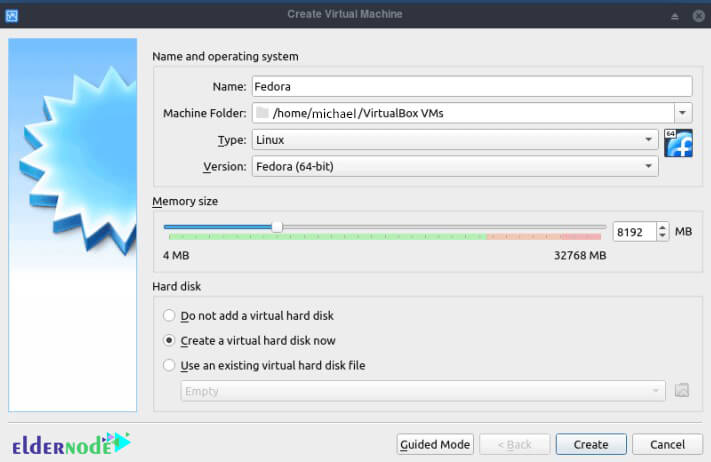Viewport: 711px width, 462px height.
Task: Click the 'Name and operating system' heading
Action: click(x=225, y=56)
